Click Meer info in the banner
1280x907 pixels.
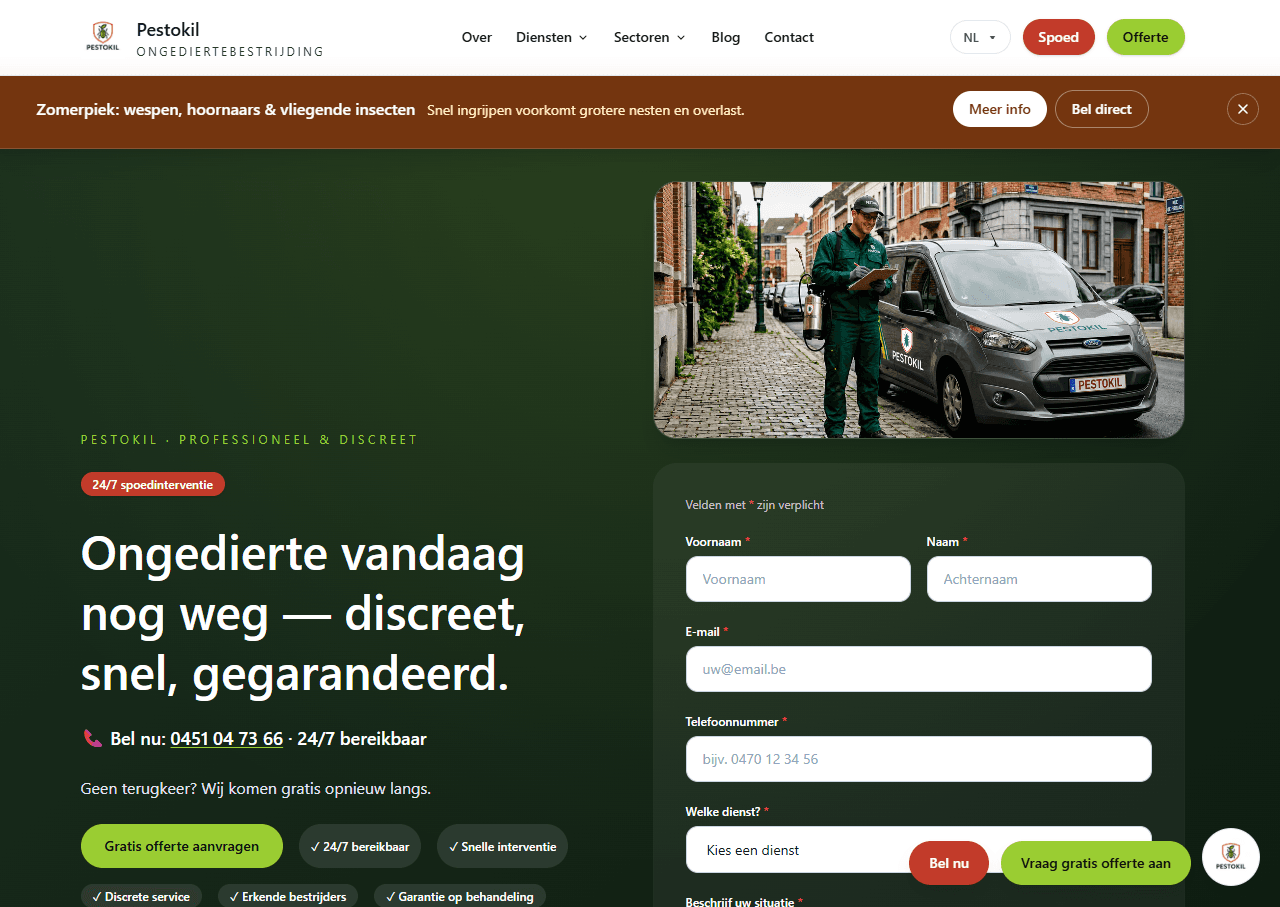pos(1000,109)
